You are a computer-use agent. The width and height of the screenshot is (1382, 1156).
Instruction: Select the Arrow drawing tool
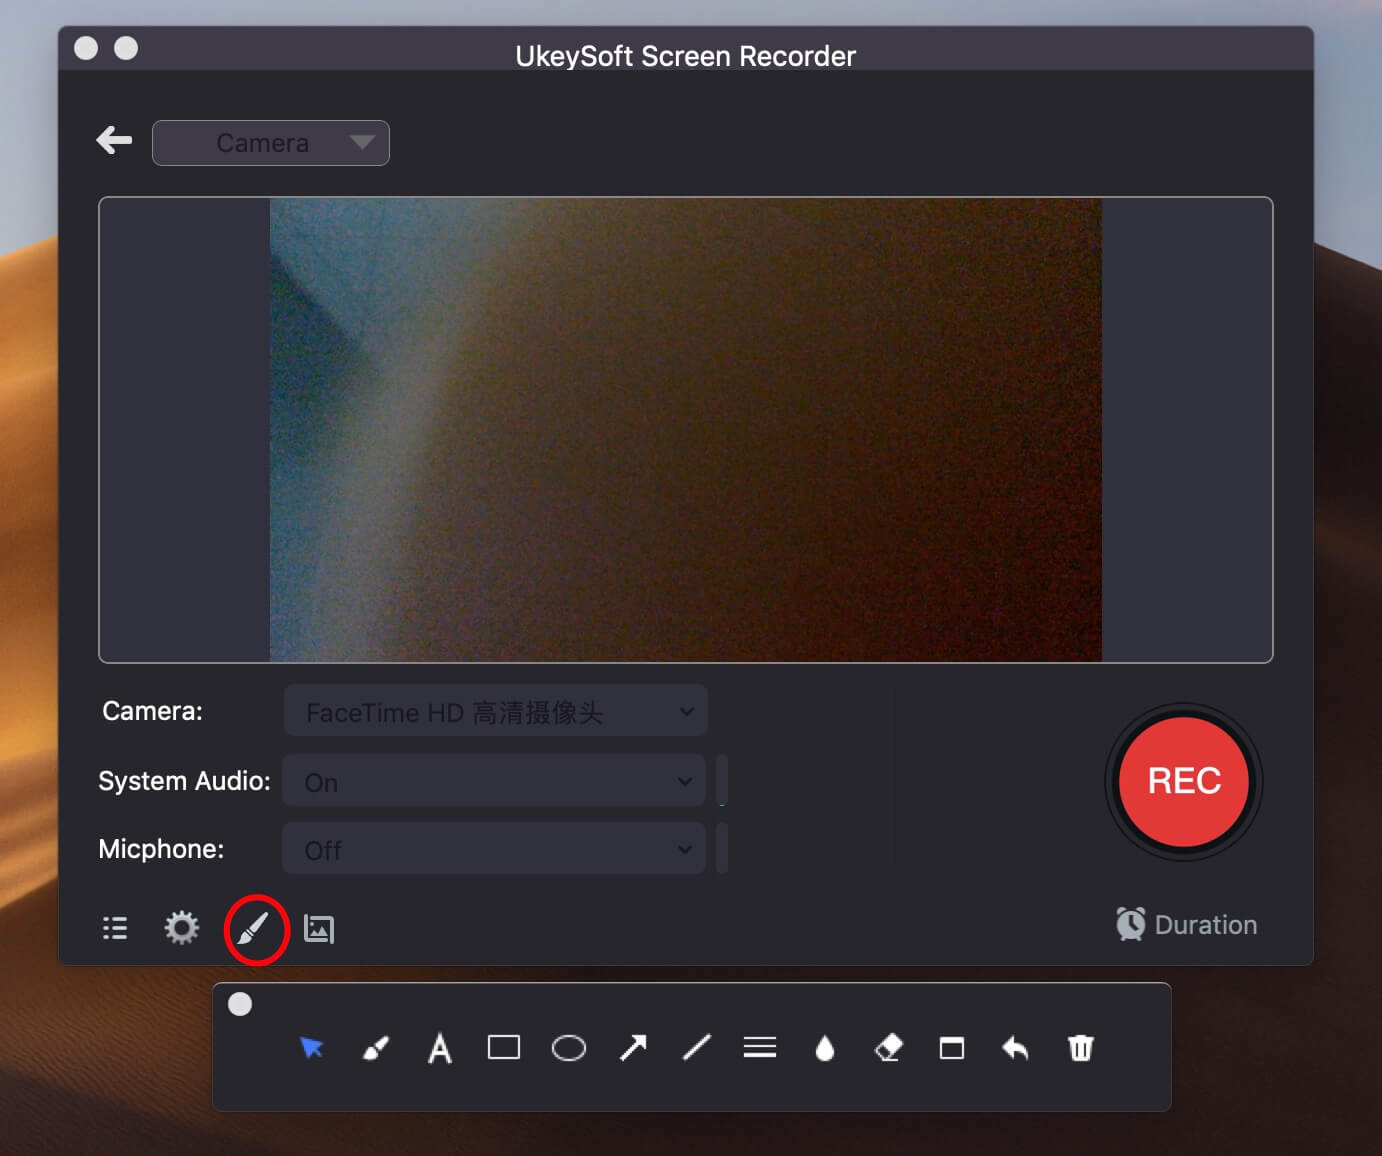(x=632, y=1048)
